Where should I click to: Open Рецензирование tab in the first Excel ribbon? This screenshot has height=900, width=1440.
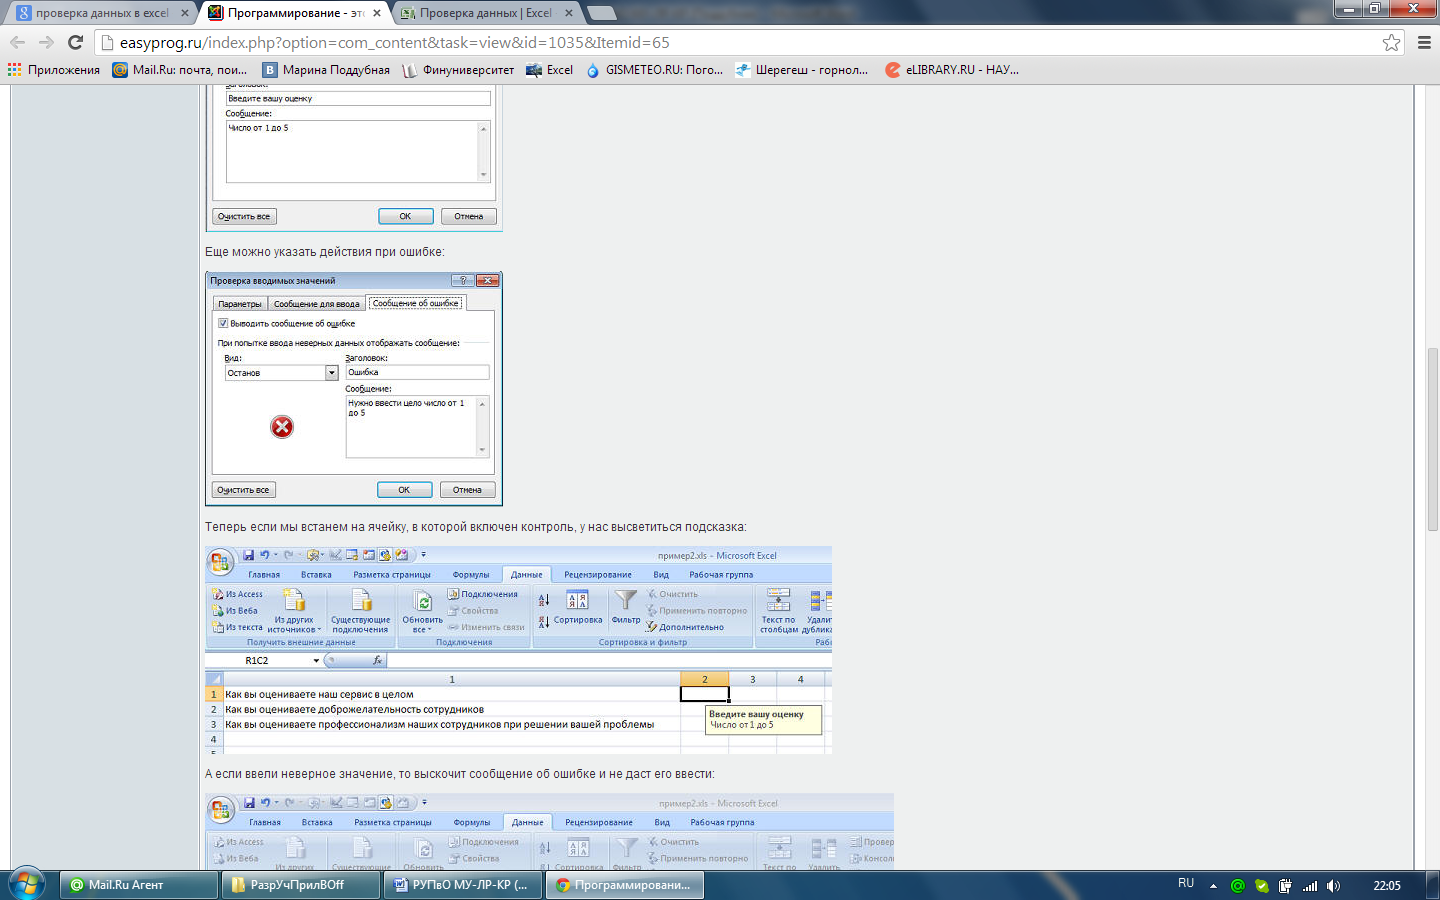[598, 575]
